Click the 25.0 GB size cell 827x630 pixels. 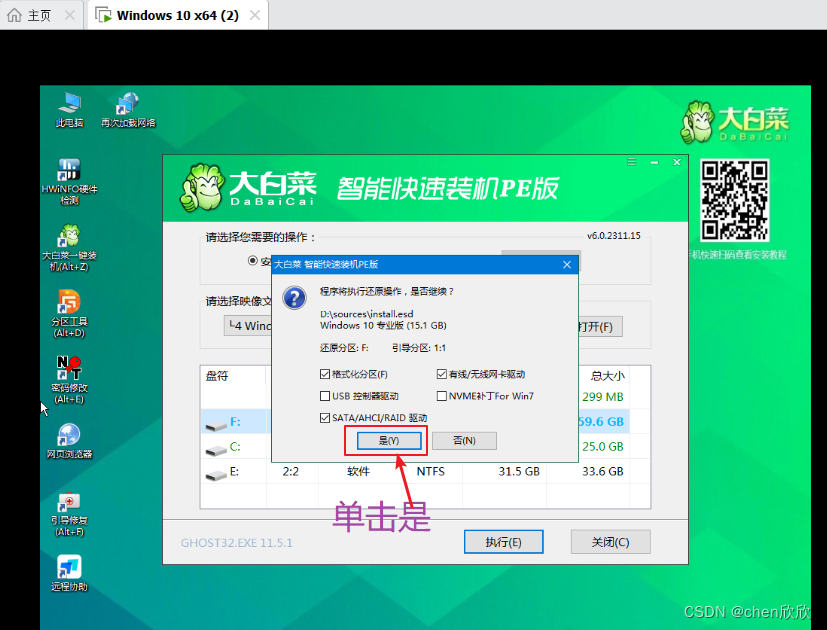click(603, 446)
